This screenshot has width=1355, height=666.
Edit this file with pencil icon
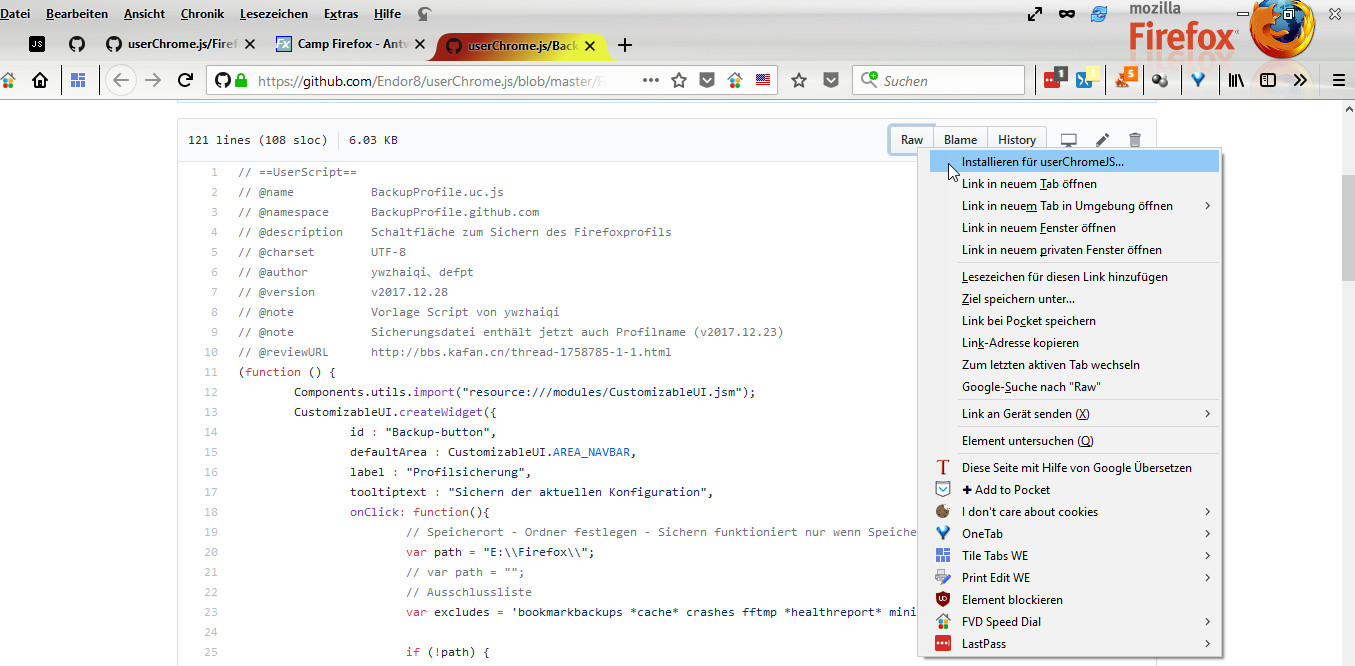pos(1102,140)
